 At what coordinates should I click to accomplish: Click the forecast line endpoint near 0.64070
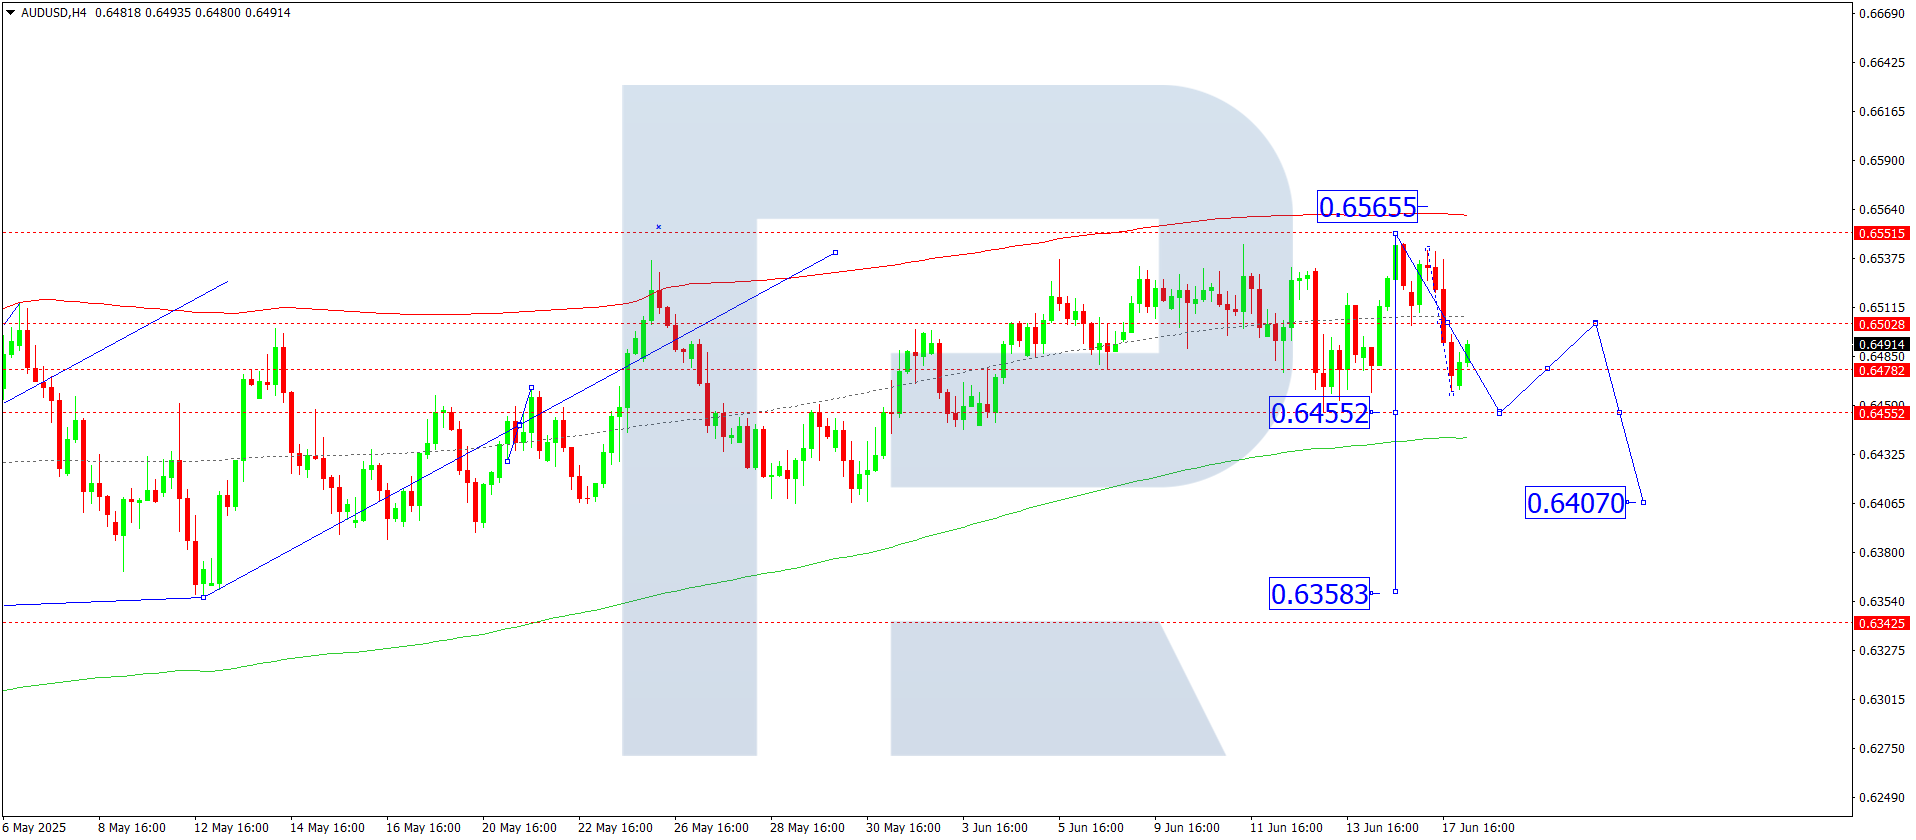1643,502
